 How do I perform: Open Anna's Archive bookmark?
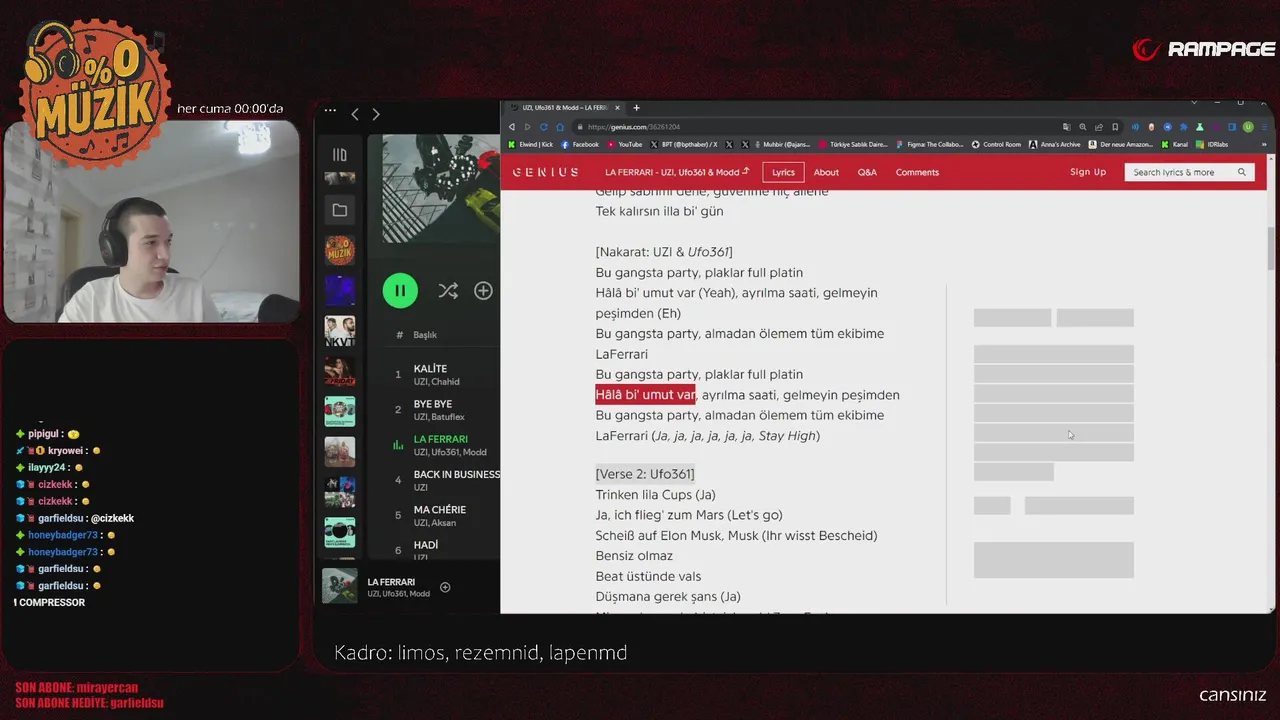click(x=1055, y=144)
